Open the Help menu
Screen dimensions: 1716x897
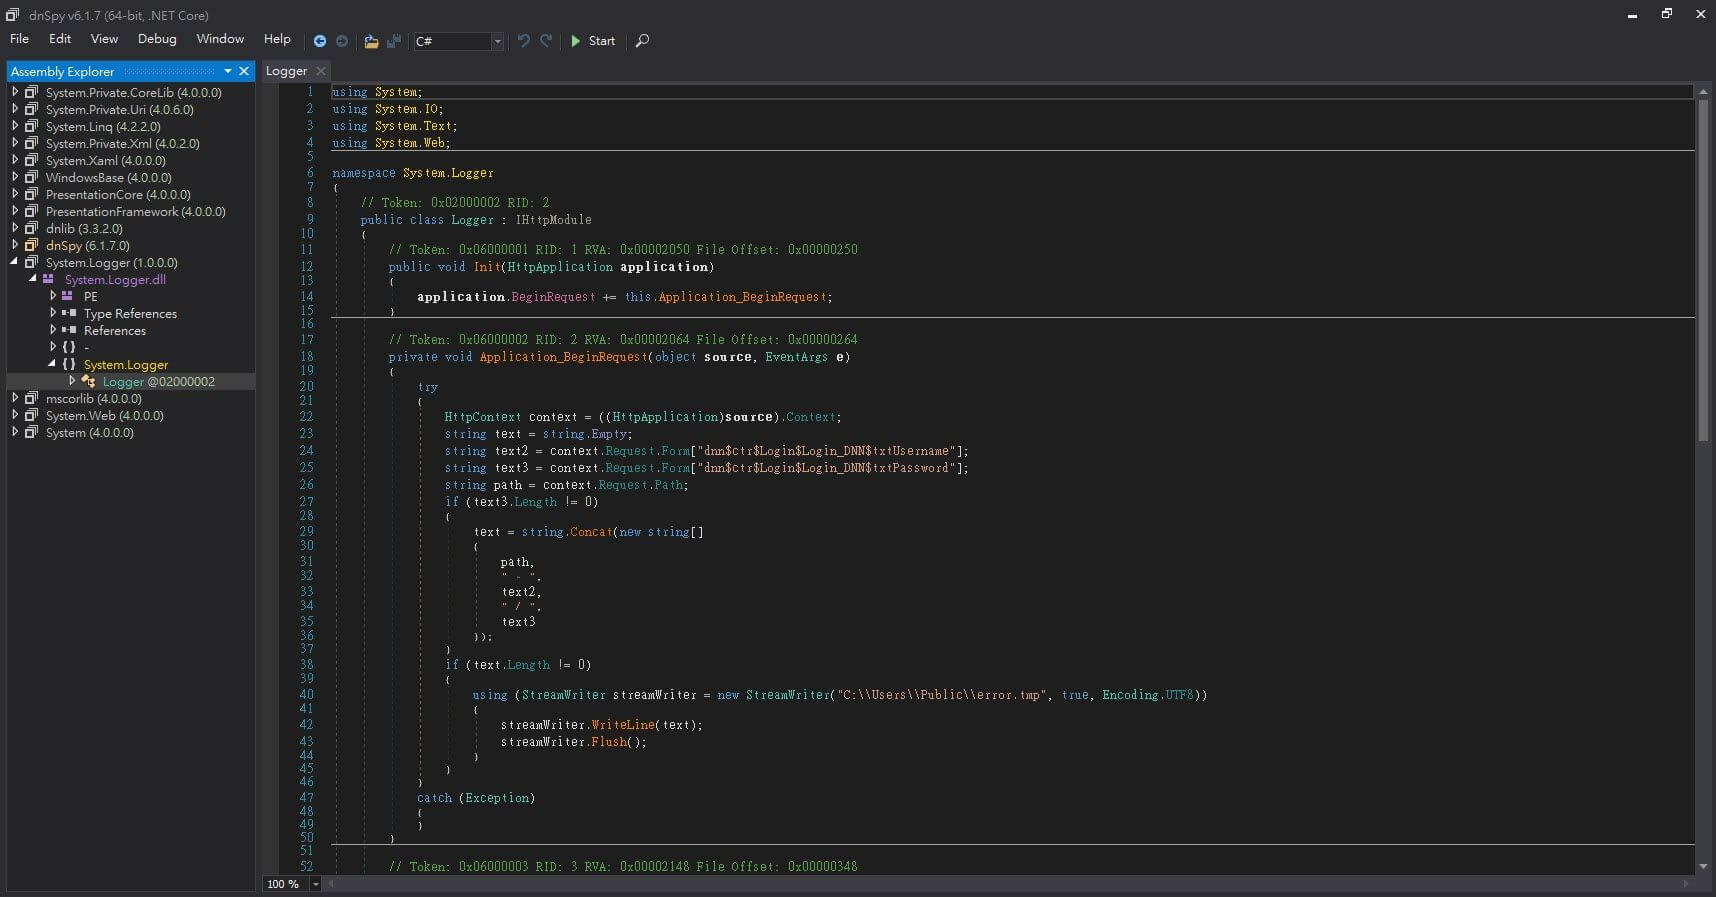tap(277, 39)
